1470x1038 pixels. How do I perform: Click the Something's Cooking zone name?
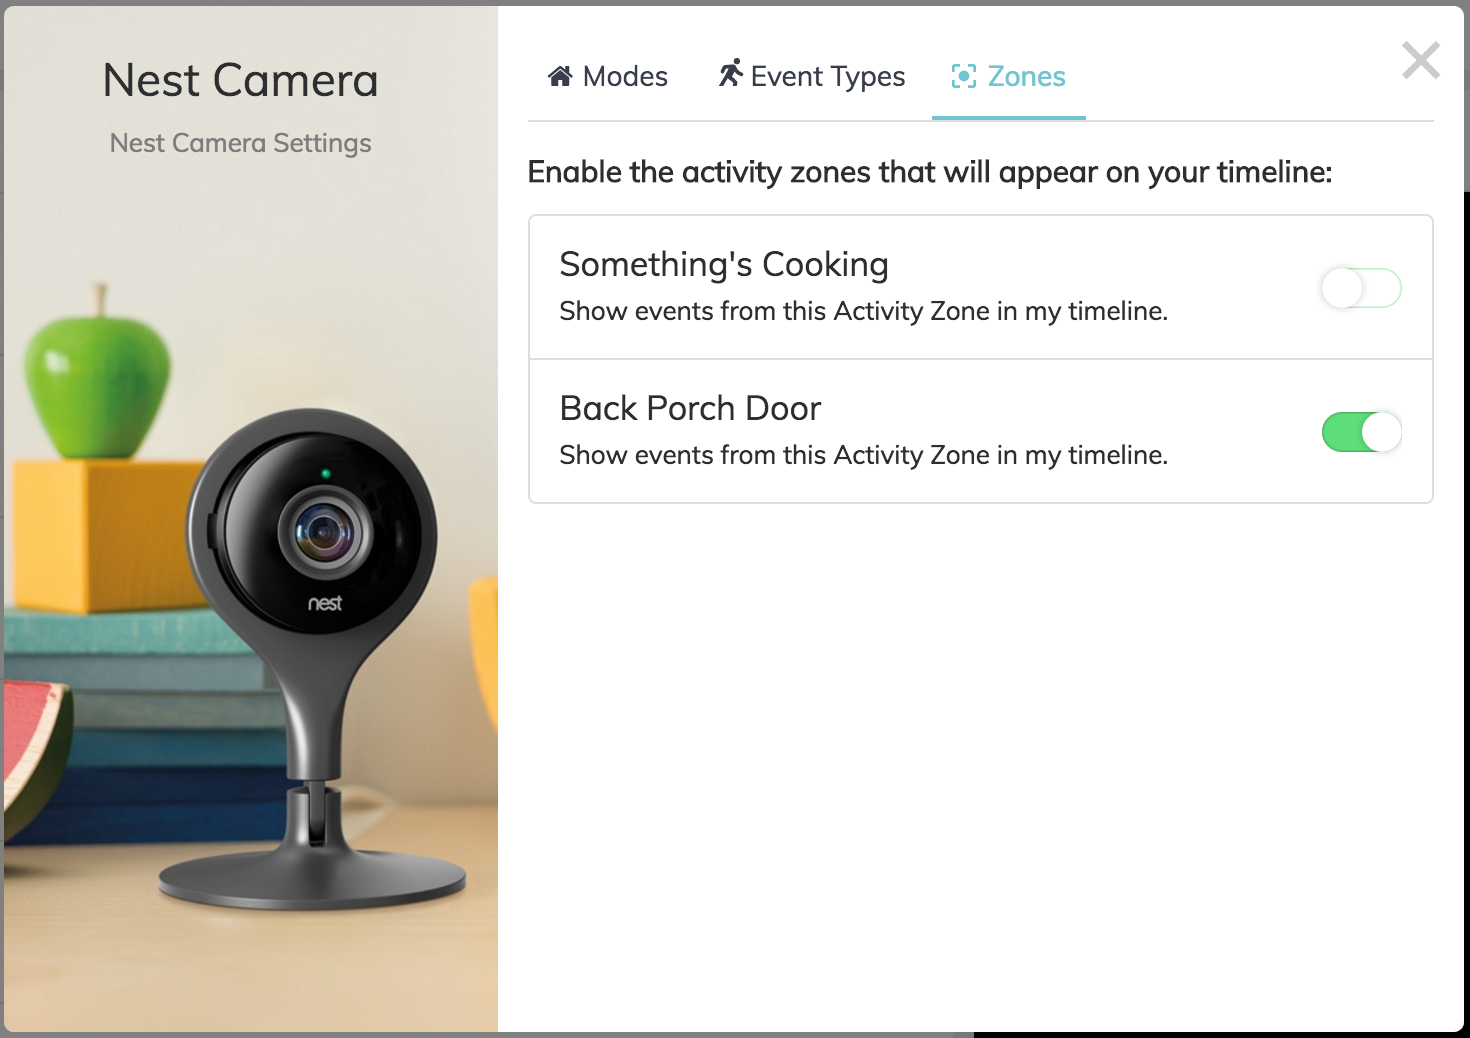click(724, 264)
